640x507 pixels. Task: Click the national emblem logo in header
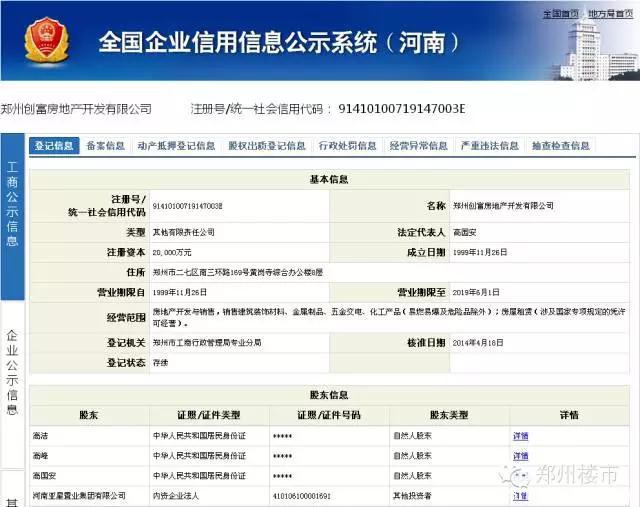[x=47, y=40]
